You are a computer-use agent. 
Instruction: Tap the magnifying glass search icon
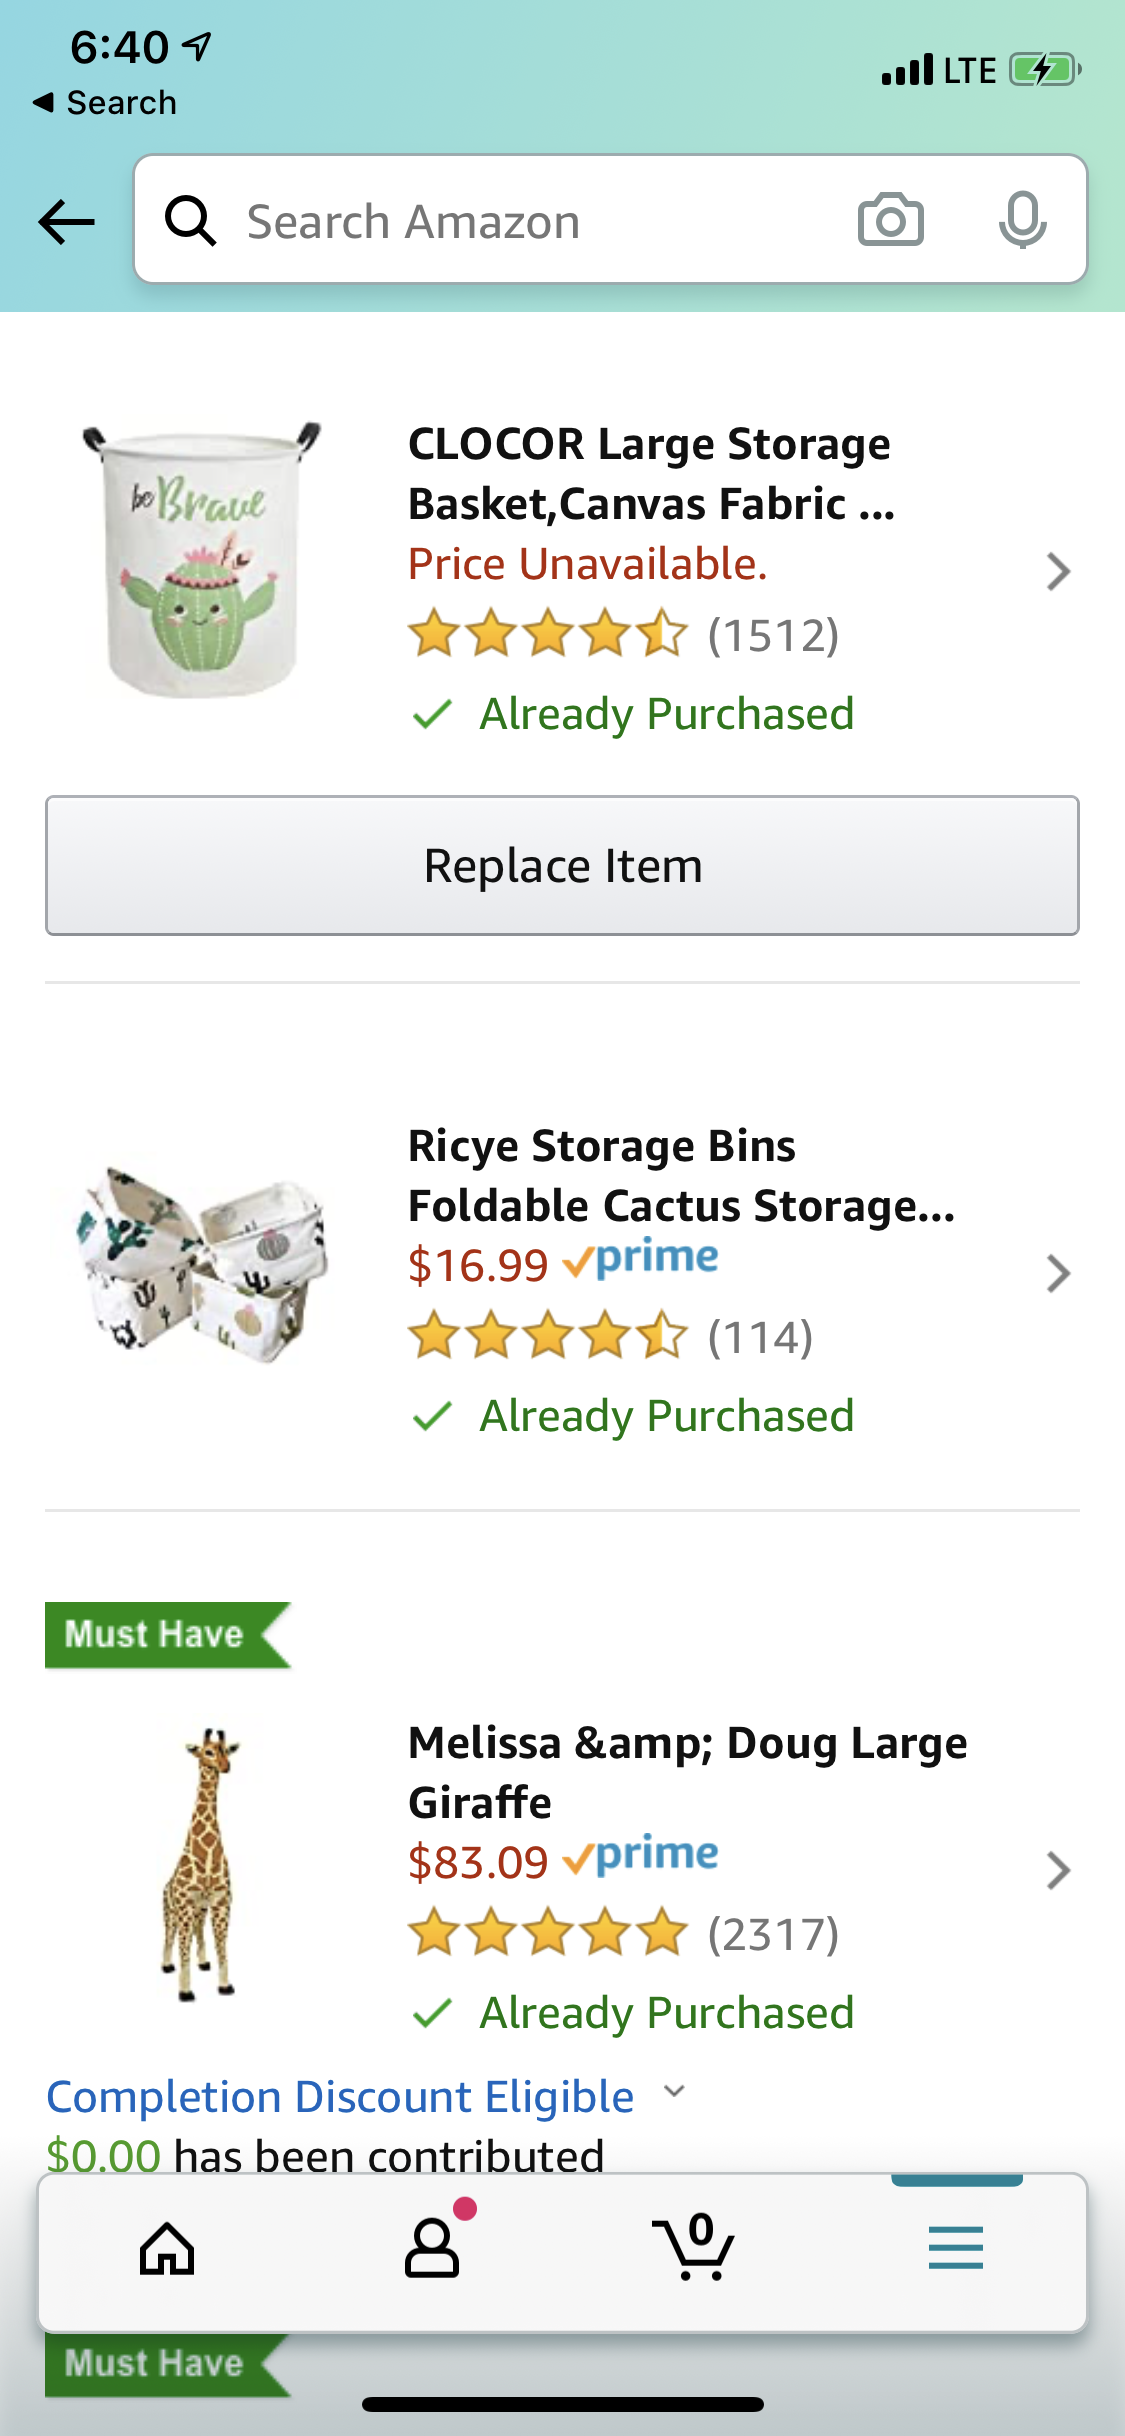[x=190, y=220]
